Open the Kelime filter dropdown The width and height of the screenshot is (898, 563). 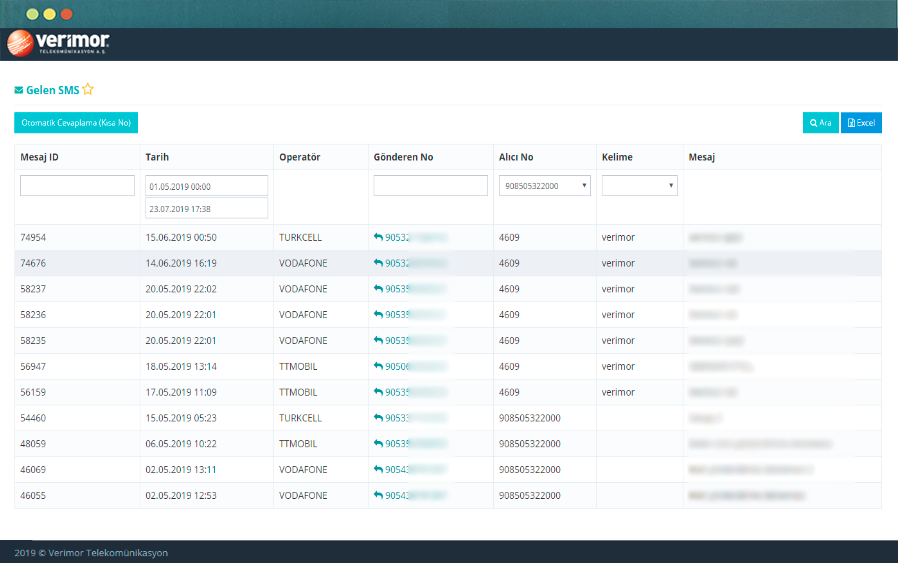(x=639, y=186)
